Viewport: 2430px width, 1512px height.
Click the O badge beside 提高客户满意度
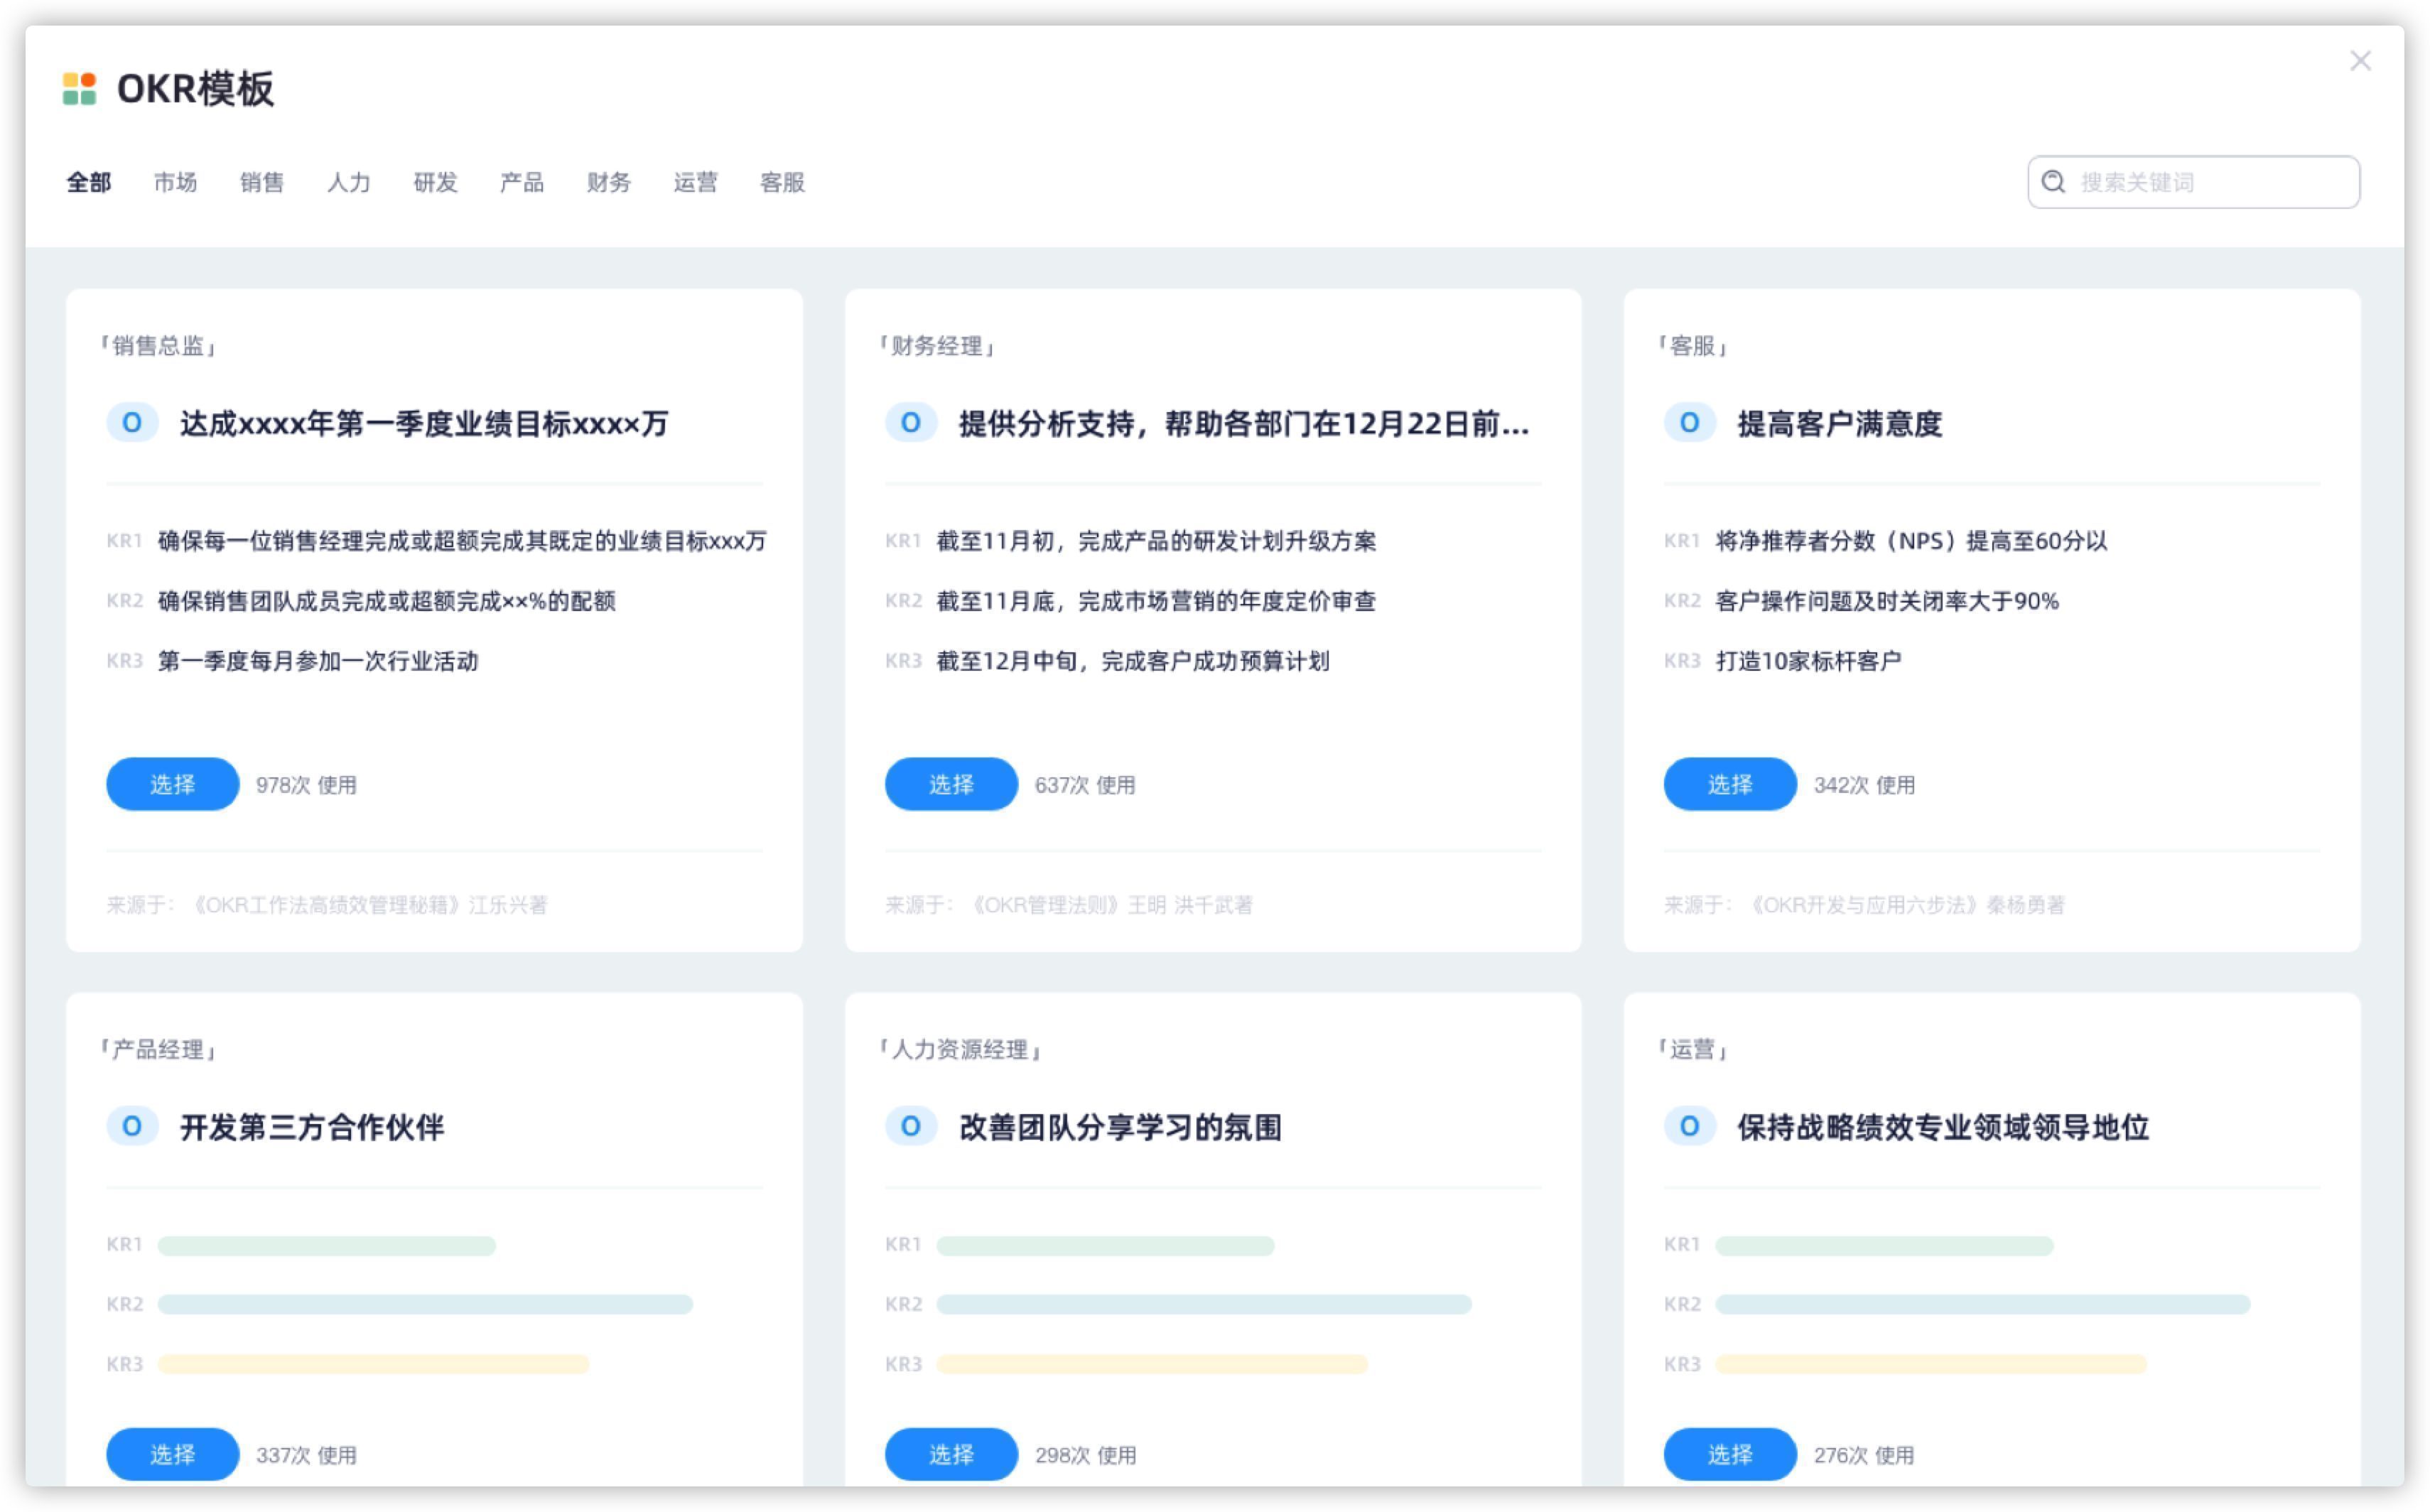(x=1689, y=423)
